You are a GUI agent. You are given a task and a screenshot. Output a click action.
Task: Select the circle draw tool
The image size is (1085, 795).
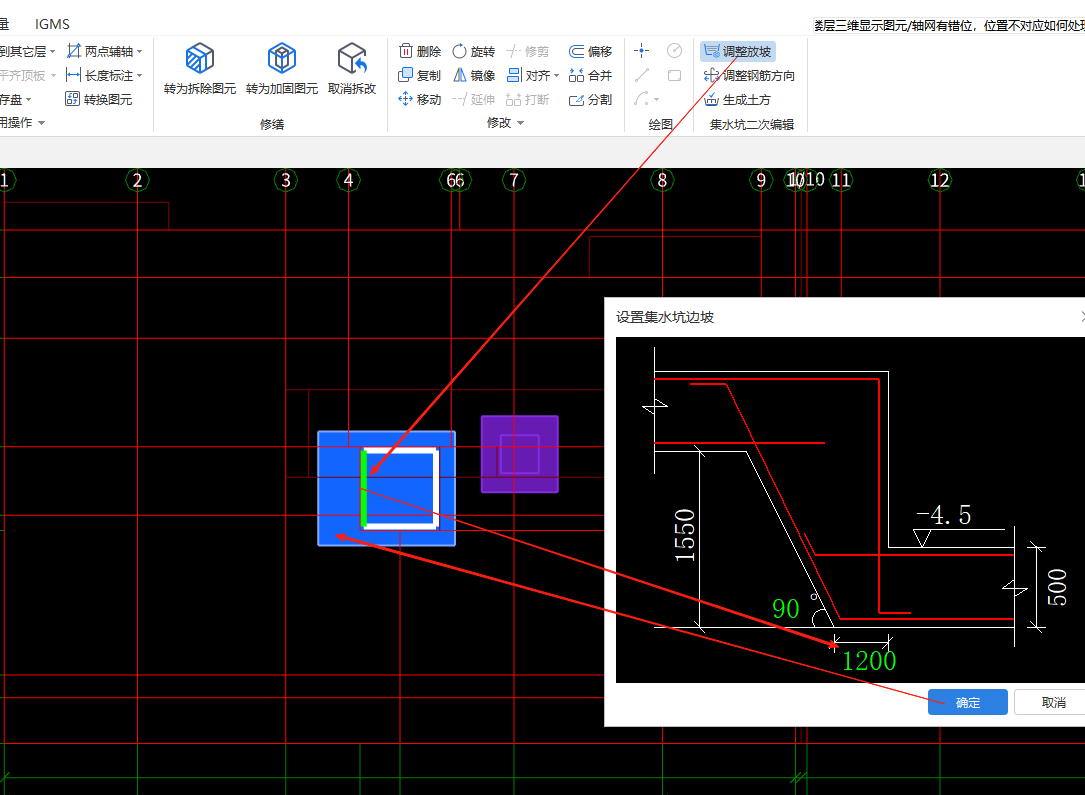pyautogui.click(x=674, y=51)
